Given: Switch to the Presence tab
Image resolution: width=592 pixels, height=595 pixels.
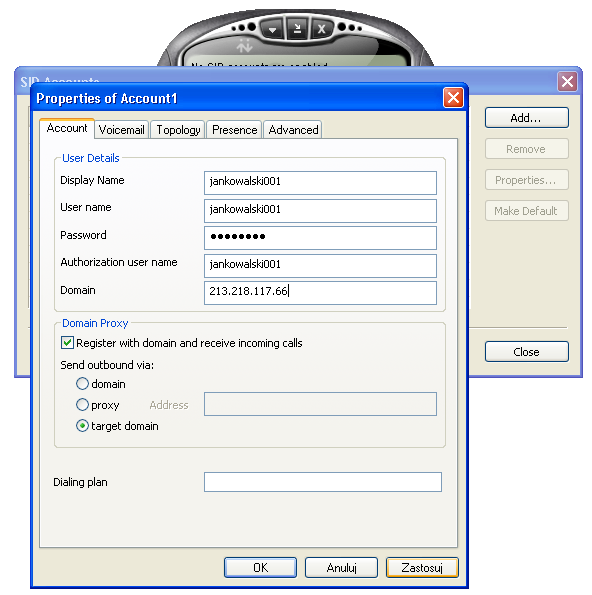Looking at the screenshot, I should (x=235, y=130).
